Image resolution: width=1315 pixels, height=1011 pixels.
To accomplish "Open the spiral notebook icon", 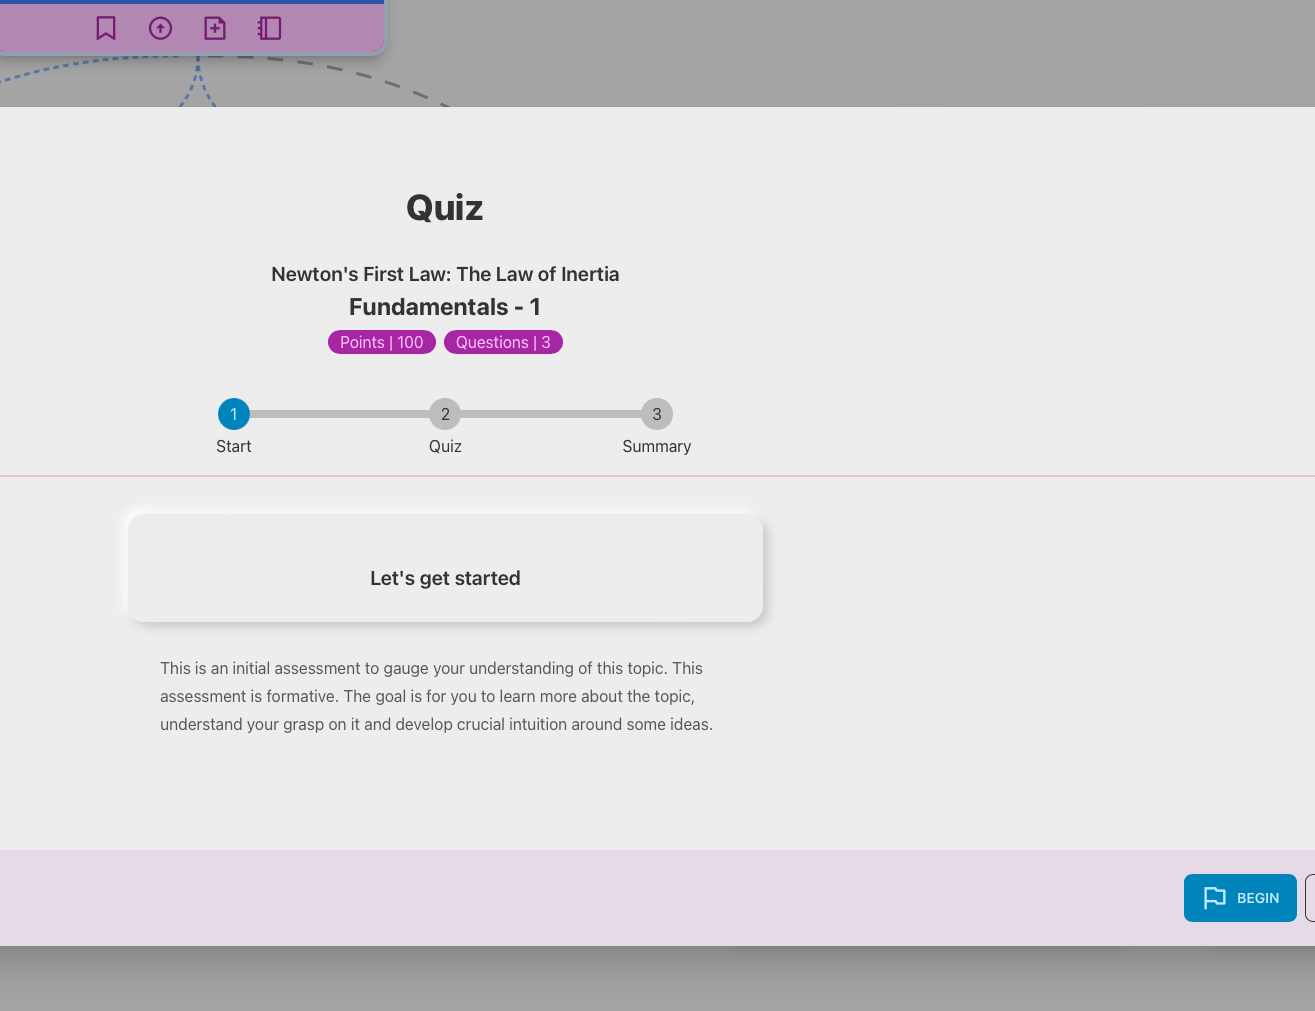I will pyautogui.click(x=270, y=28).
